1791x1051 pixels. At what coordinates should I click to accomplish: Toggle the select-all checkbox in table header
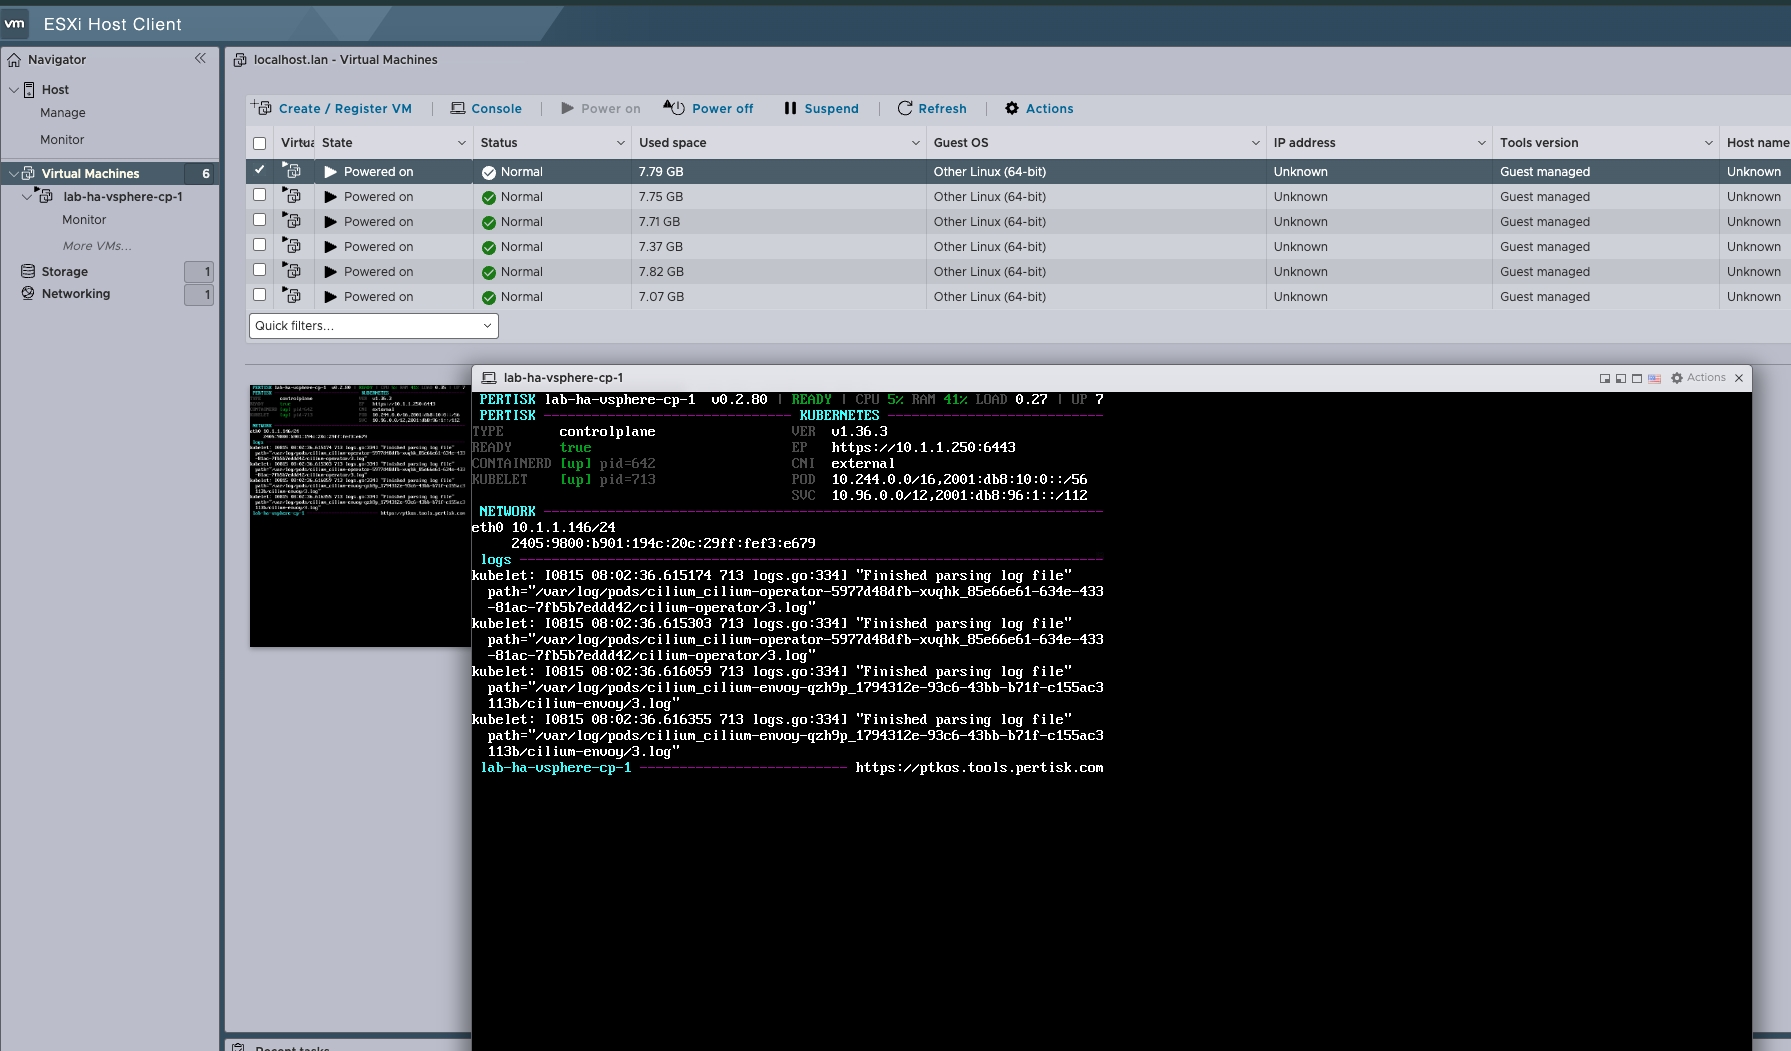pyautogui.click(x=260, y=143)
